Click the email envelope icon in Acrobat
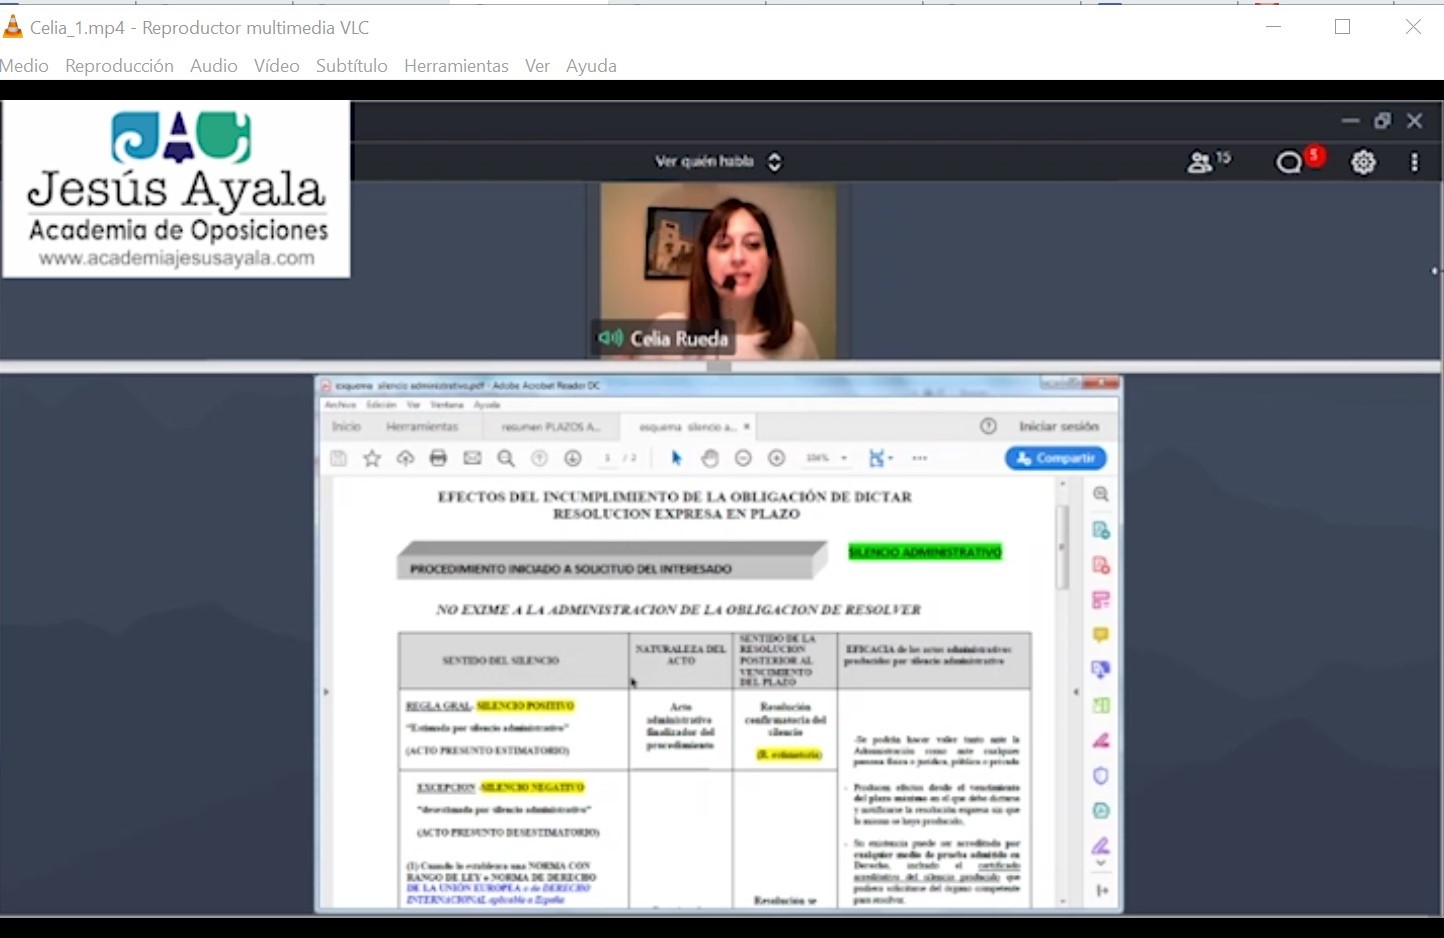Screen dimensions: 1444x938 click(472, 458)
